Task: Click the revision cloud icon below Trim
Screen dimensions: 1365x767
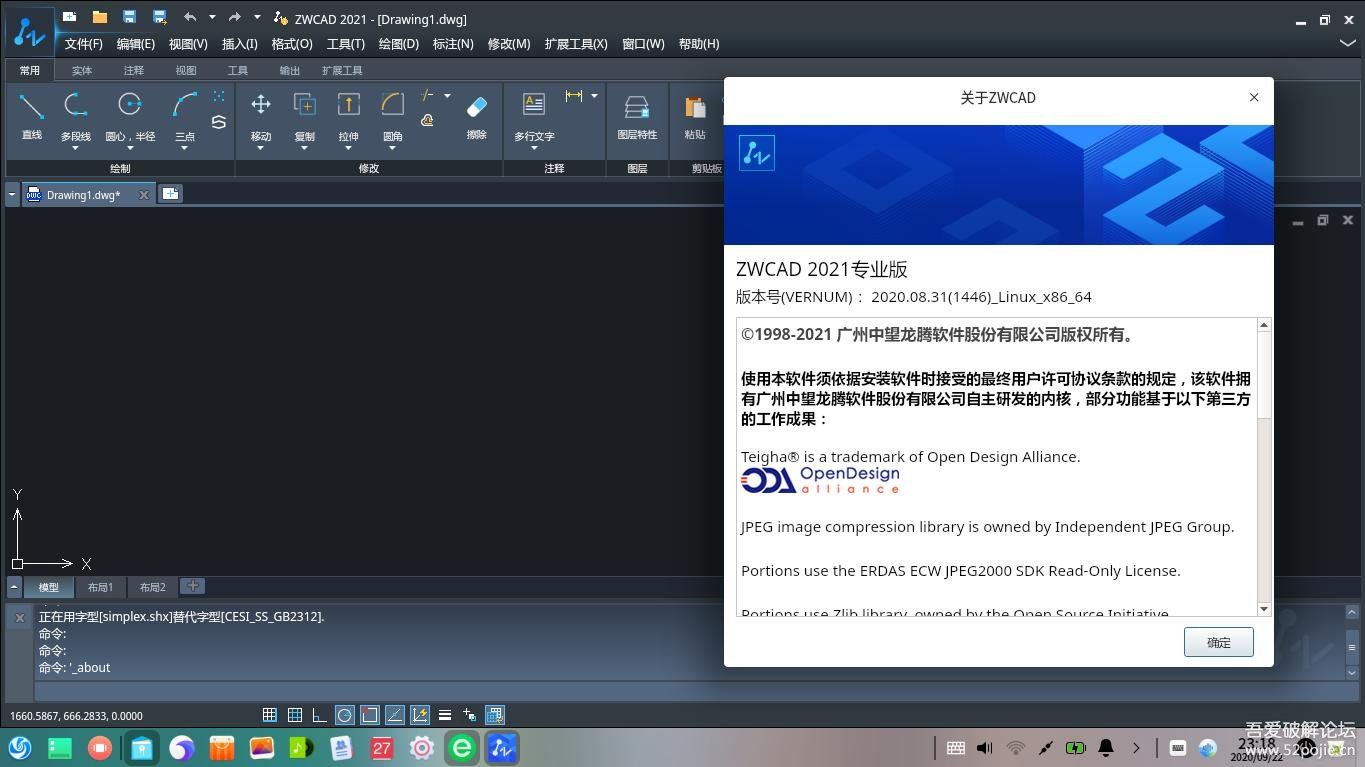Action: [x=428, y=121]
